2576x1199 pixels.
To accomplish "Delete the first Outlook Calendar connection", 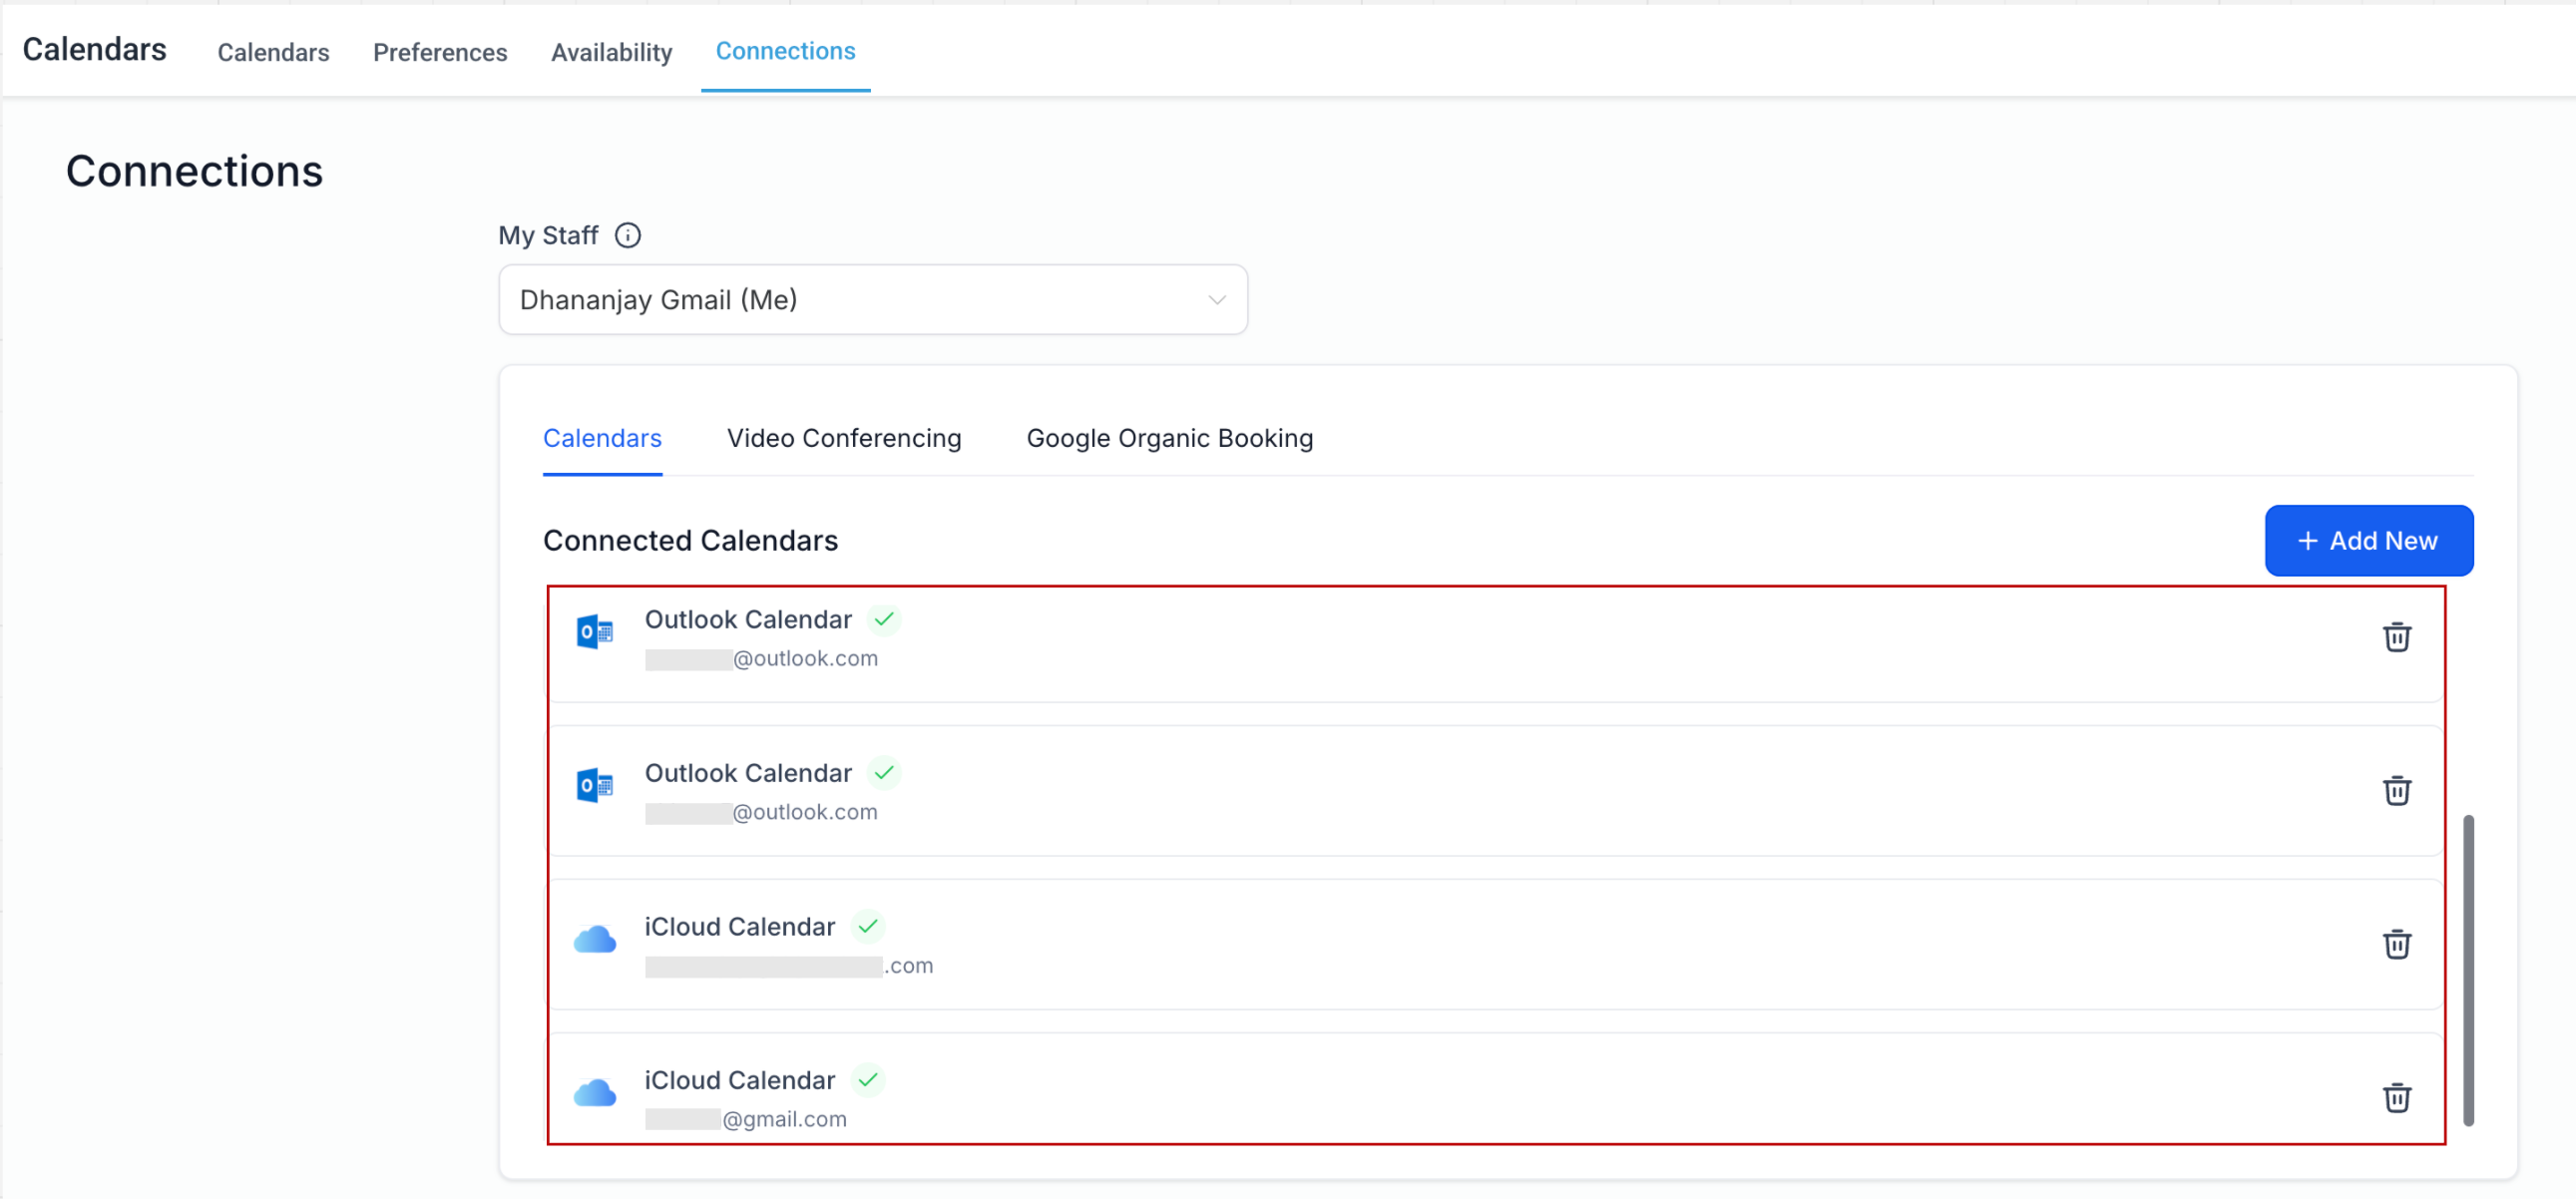I will pyautogui.click(x=2396, y=637).
